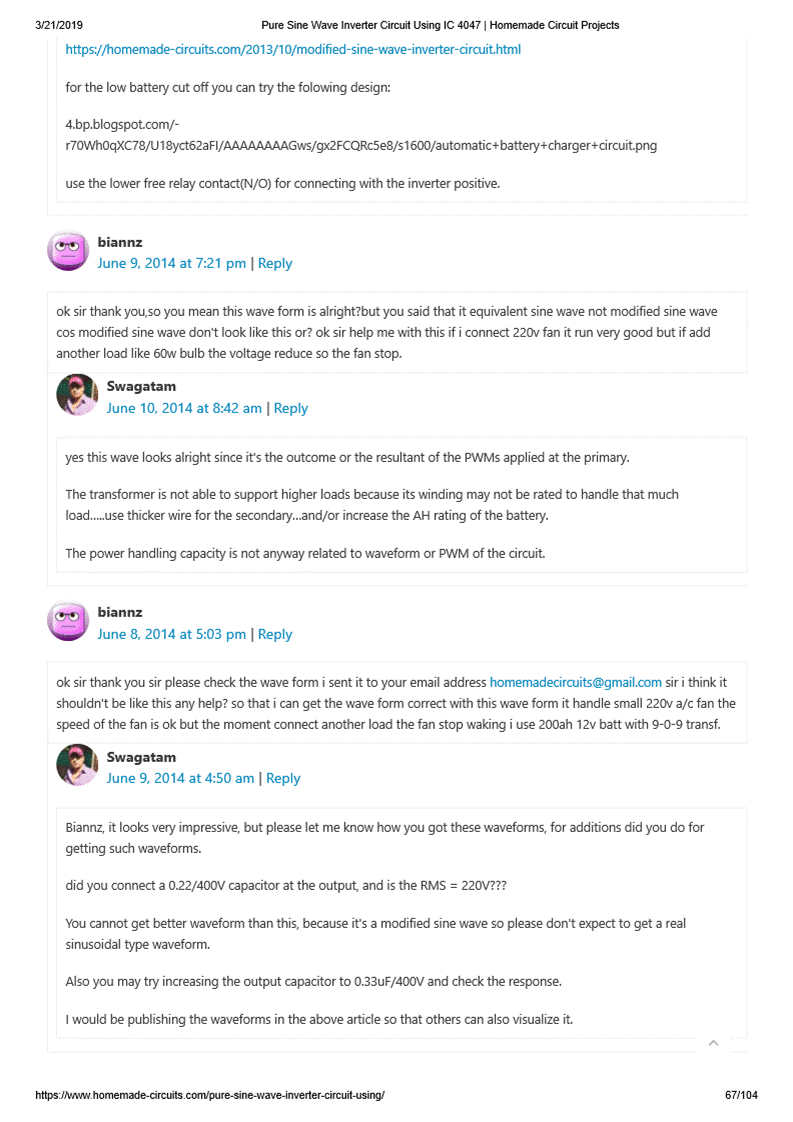The height and width of the screenshot is (1122, 793).
Task: Reply to Swagatam's 4:50 am comment
Action: [x=283, y=778]
